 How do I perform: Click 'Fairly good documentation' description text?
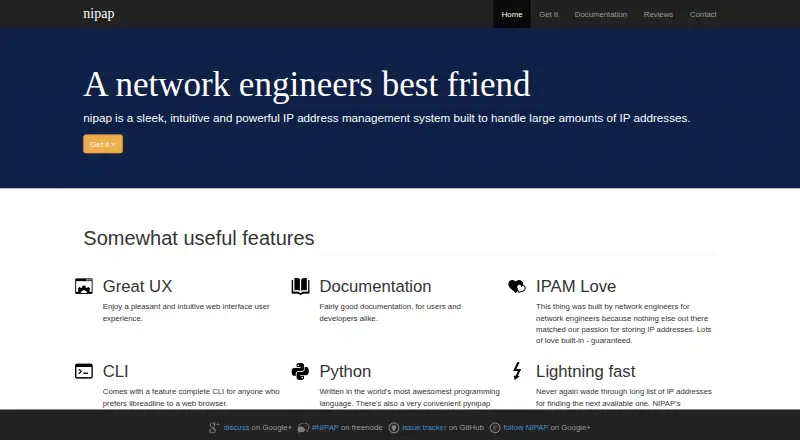(x=390, y=312)
